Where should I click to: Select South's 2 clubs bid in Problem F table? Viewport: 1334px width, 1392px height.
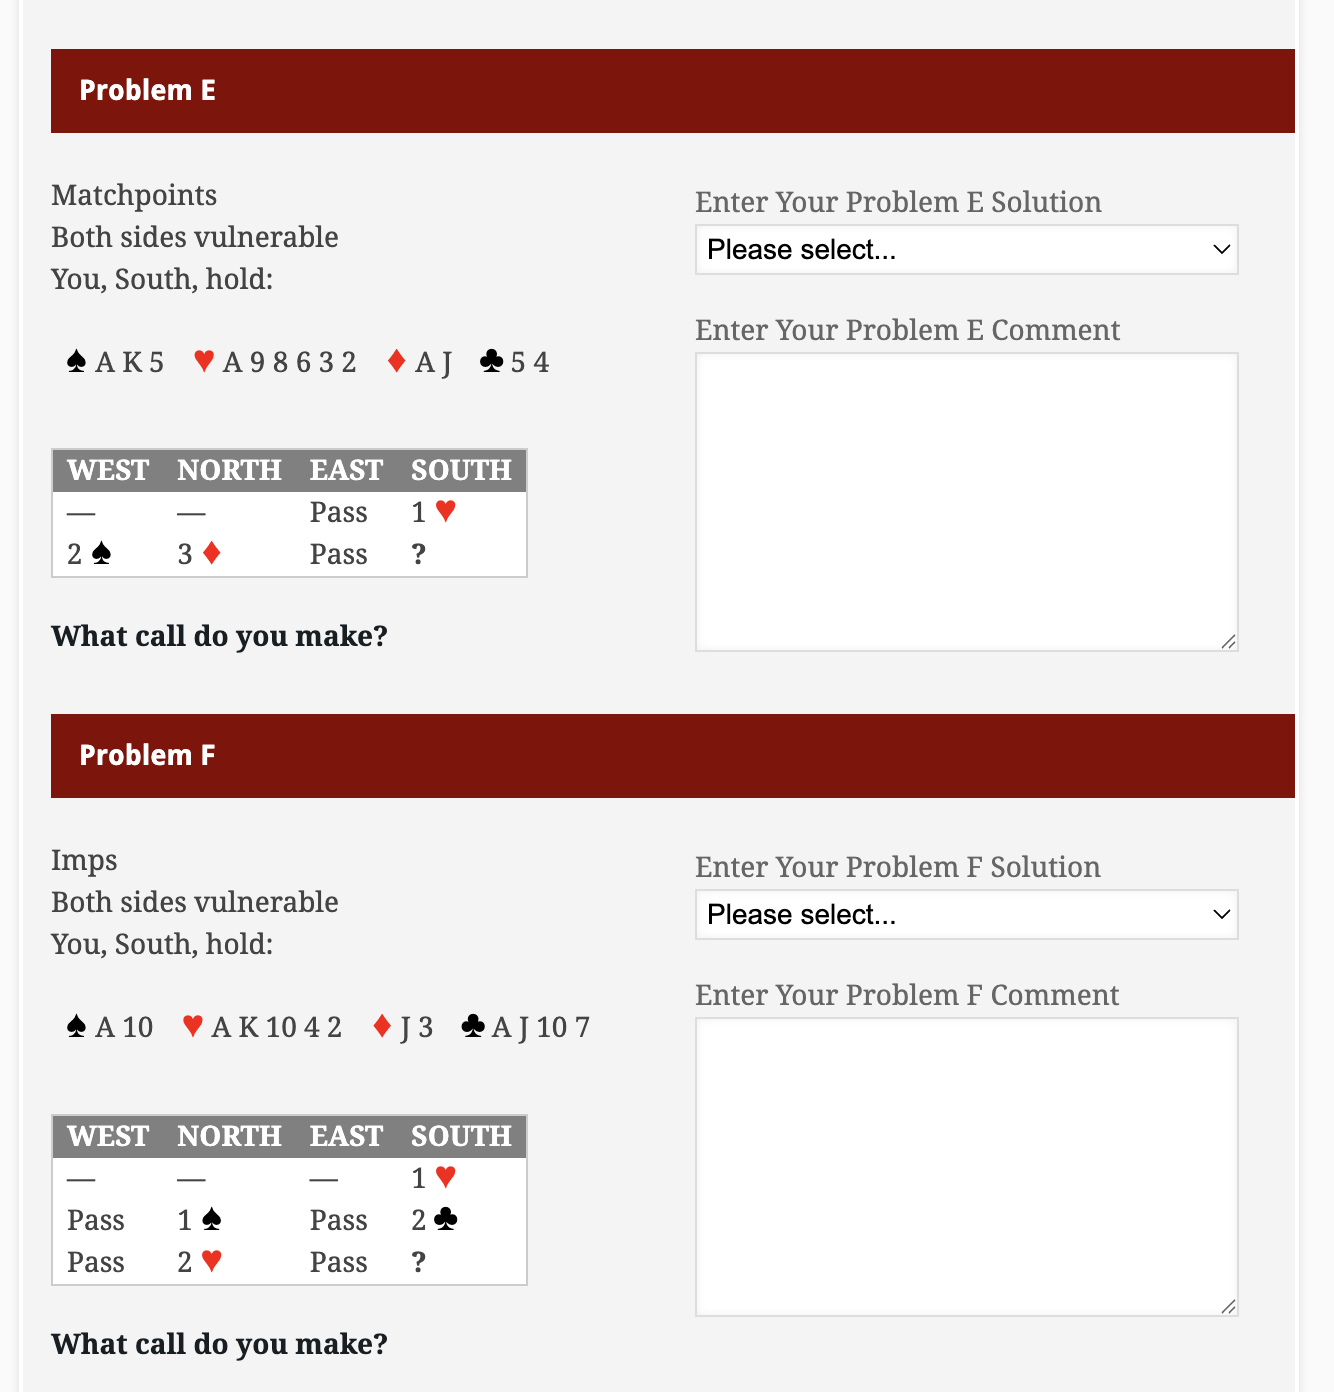pyautogui.click(x=434, y=1220)
